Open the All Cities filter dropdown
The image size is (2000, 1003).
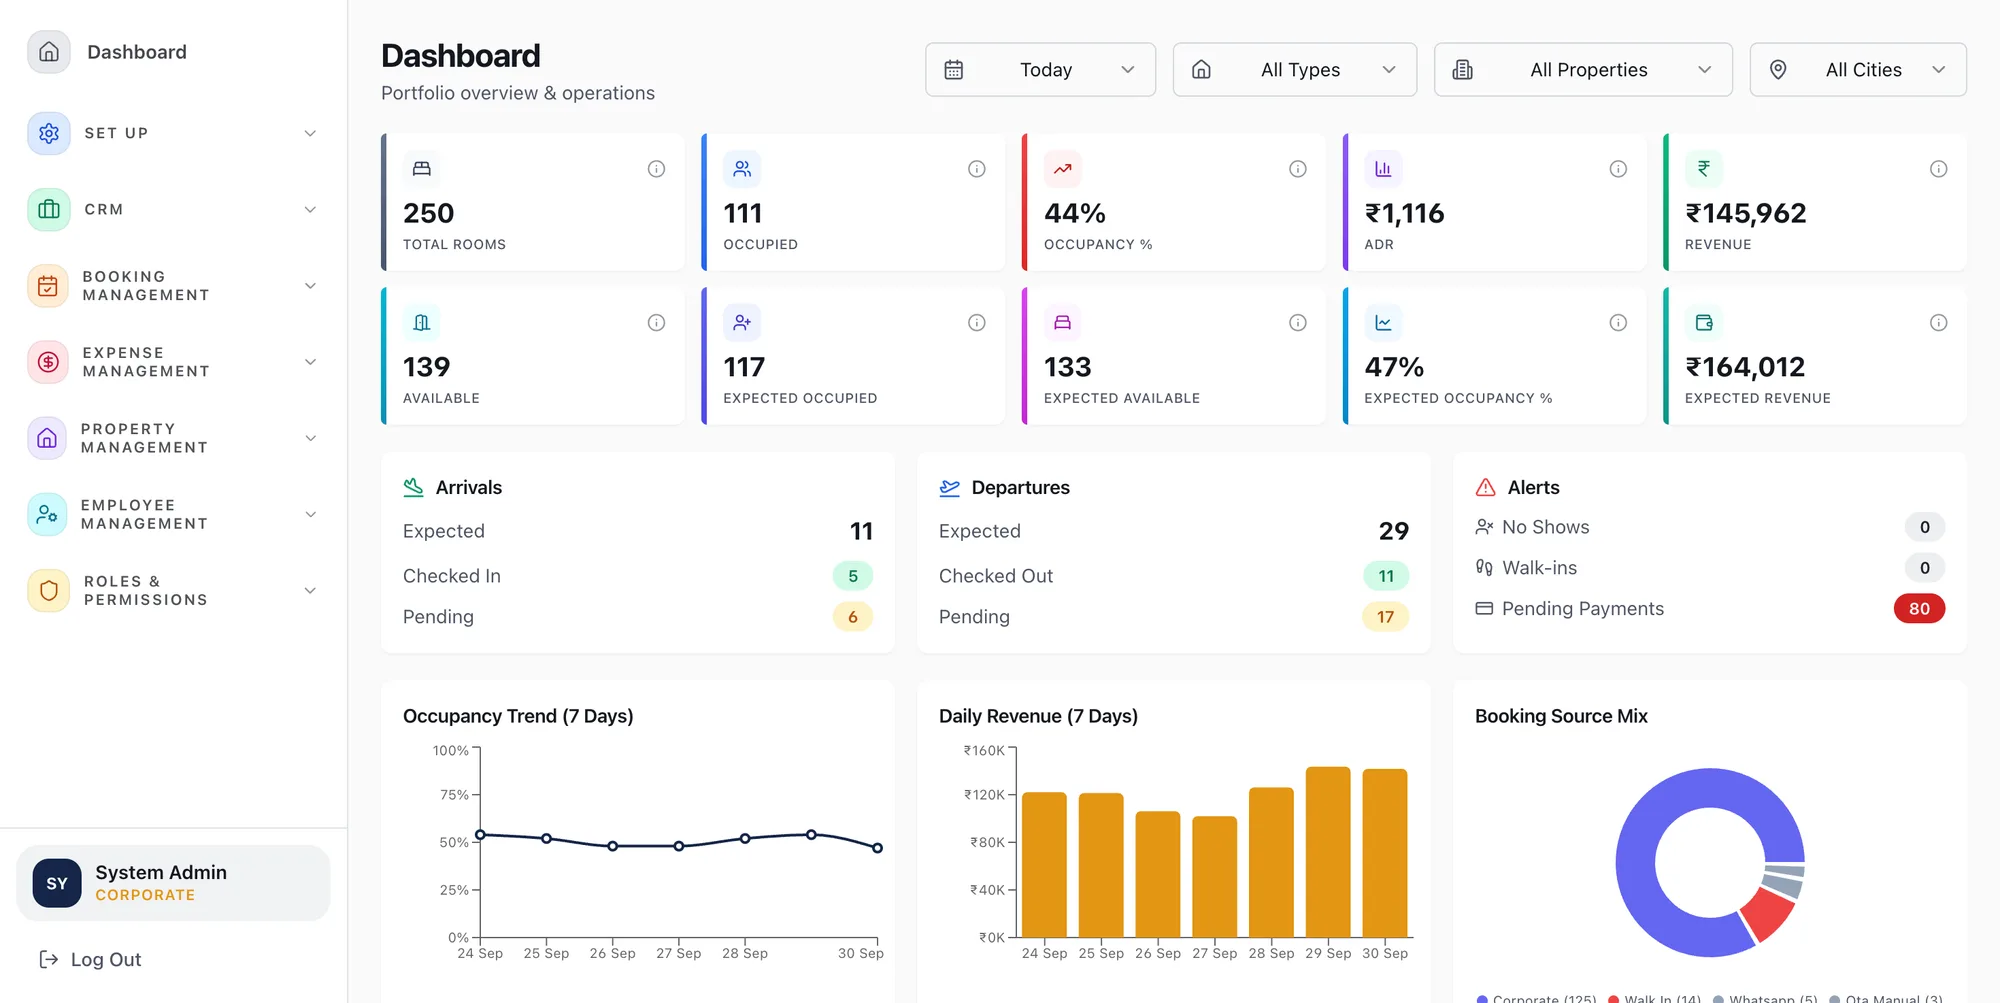point(1859,70)
